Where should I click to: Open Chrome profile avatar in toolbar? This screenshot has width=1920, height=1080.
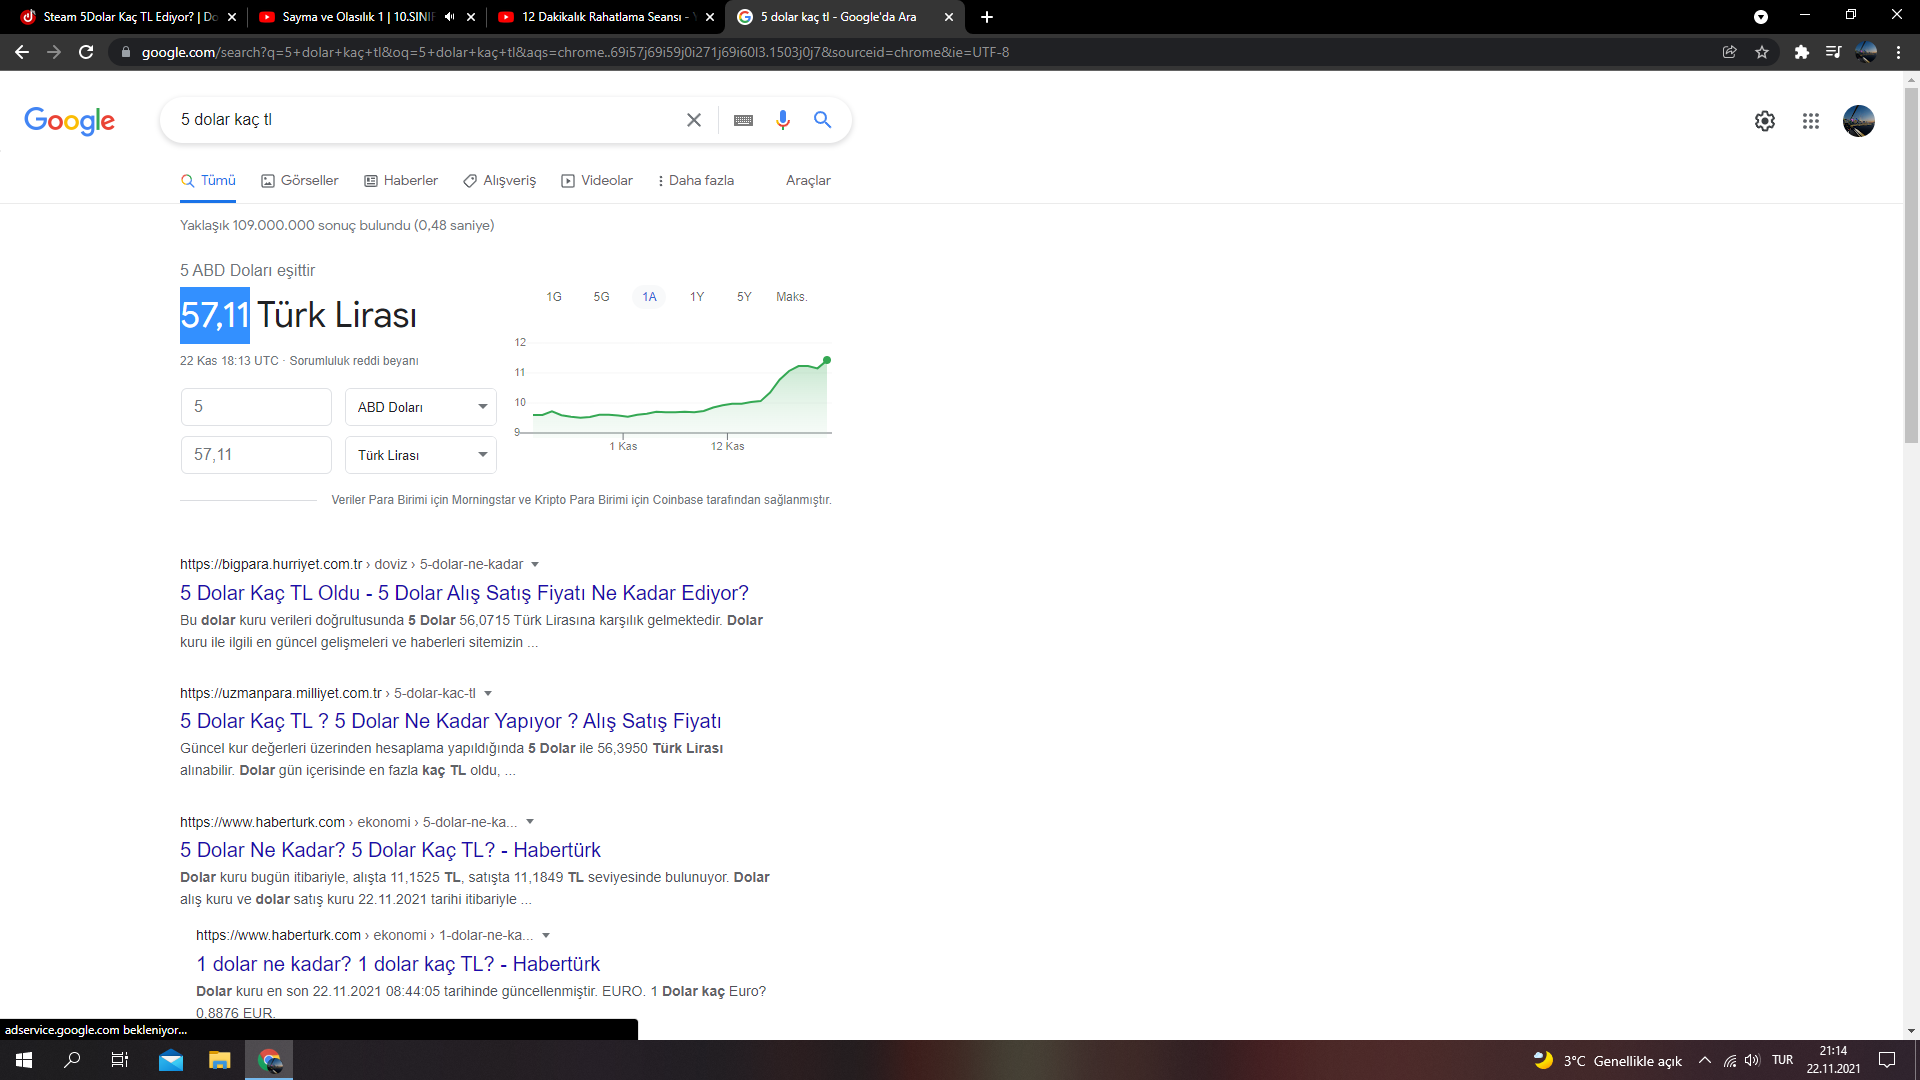click(1866, 52)
